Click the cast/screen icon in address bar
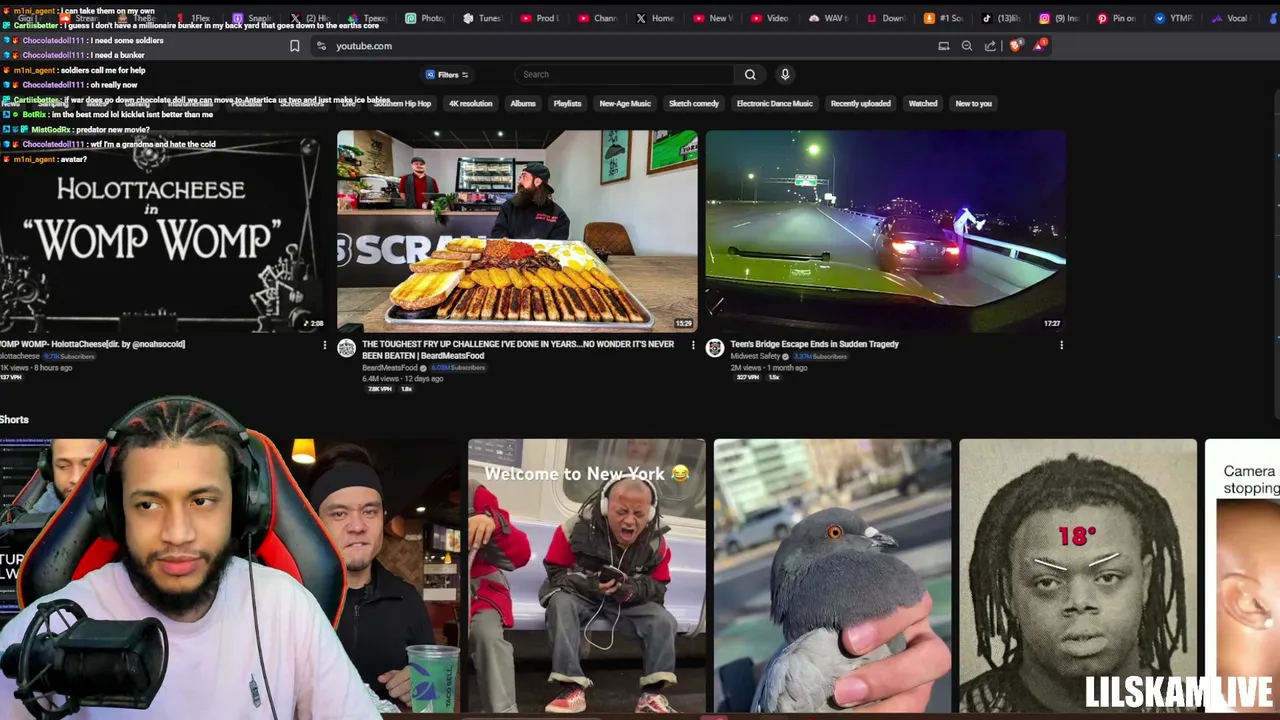 944,46
